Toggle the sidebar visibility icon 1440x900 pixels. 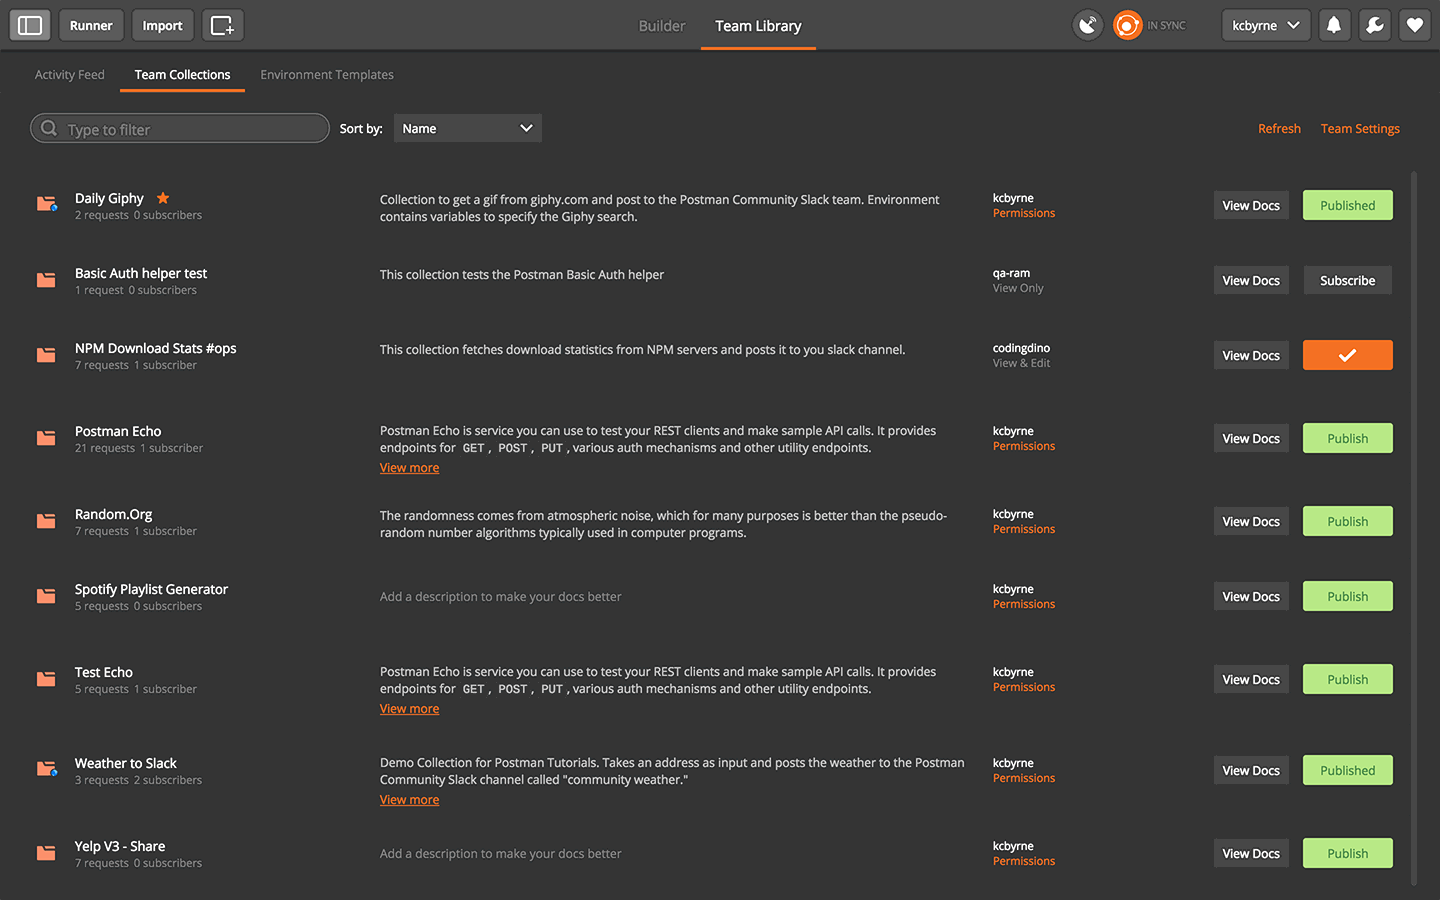[29, 25]
